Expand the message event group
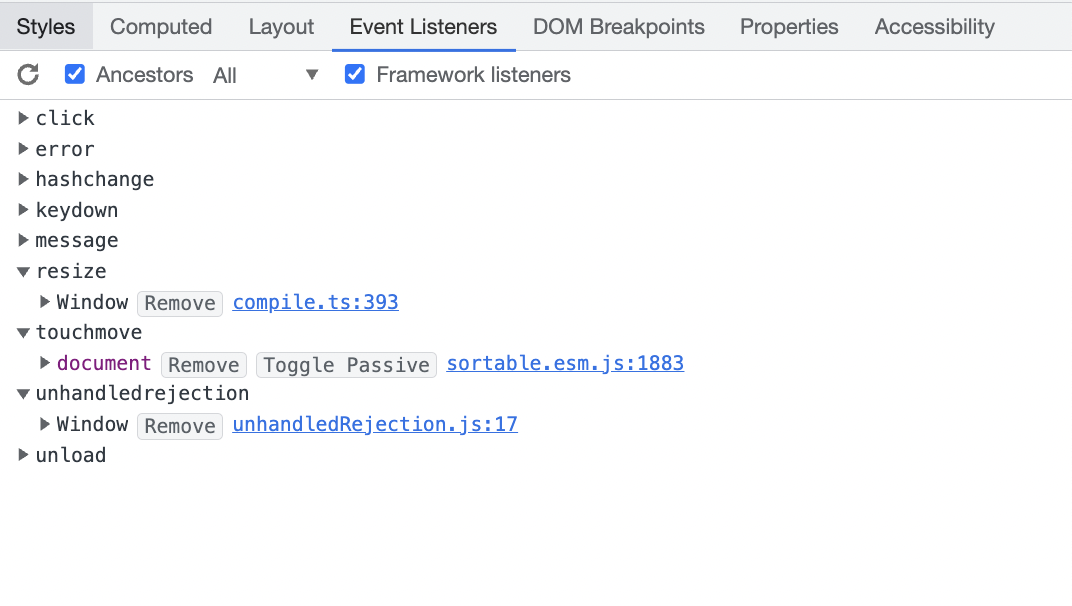The image size is (1072, 606). [x=23, y=240]
